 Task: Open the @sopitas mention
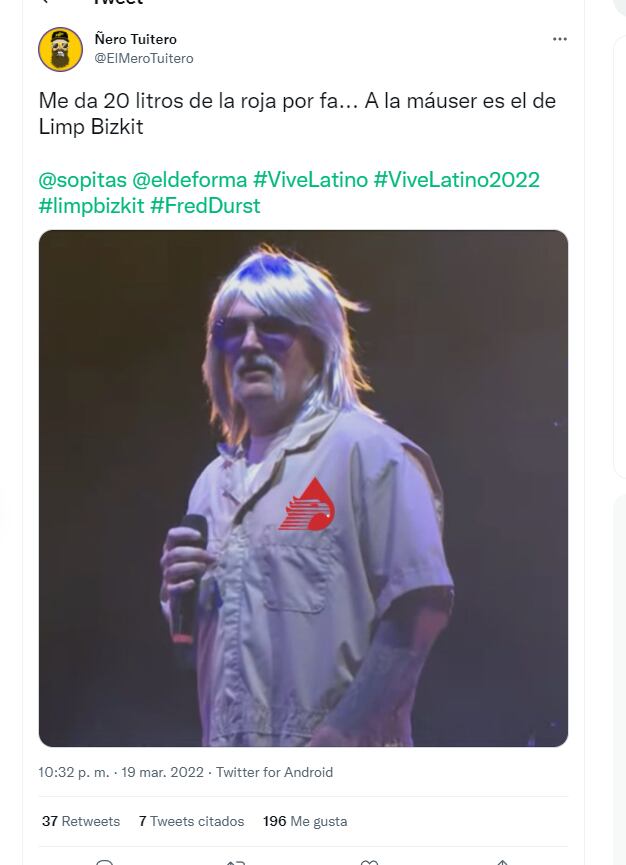click(x=81, y=180)
